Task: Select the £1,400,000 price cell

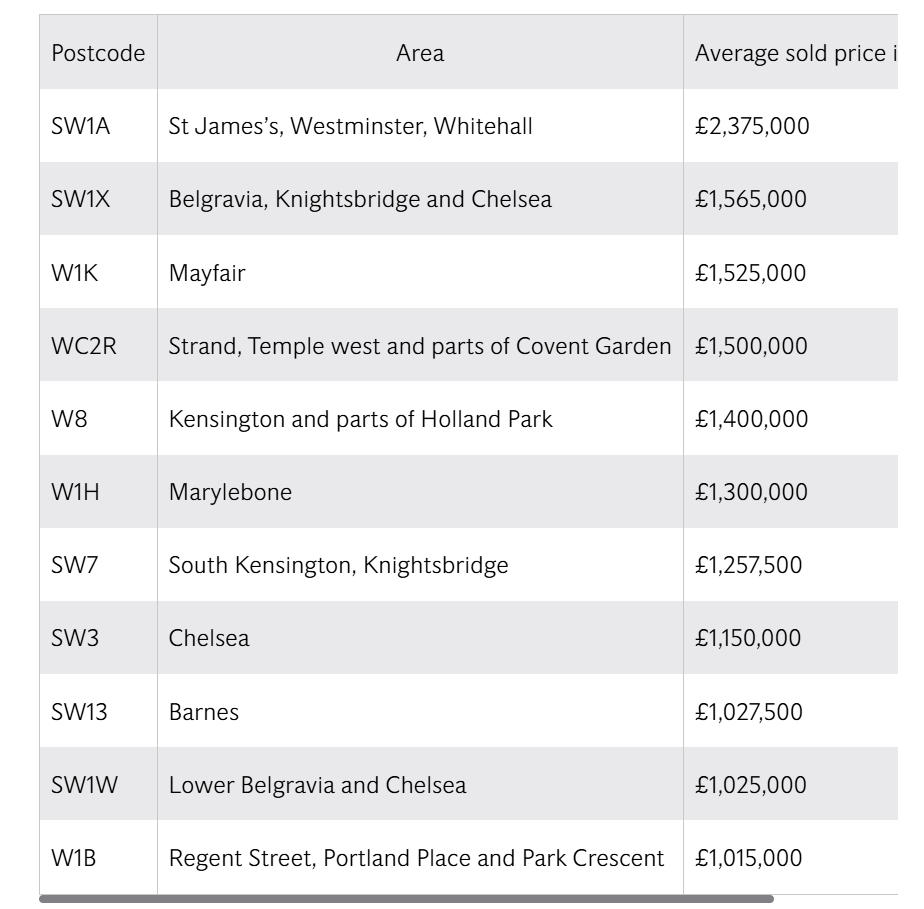Action: (x=751, y=419)
